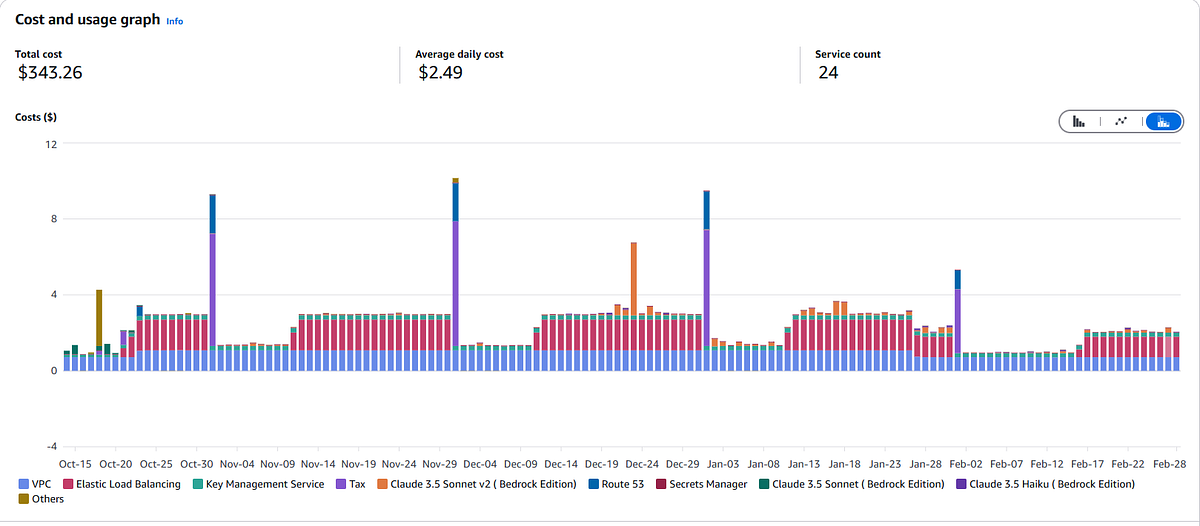This screenshot has width=1200, height=526.
Task: Select the tall gold Others bar in mid-October
Action: point(99,318)
